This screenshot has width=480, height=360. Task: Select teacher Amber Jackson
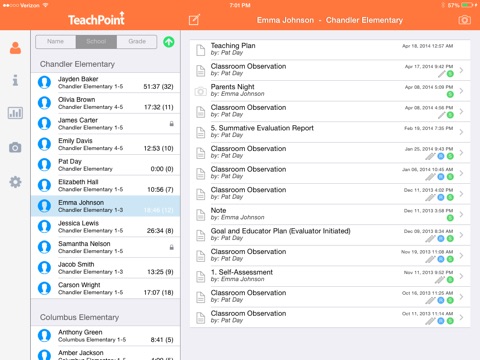click(x=105, y=353)
